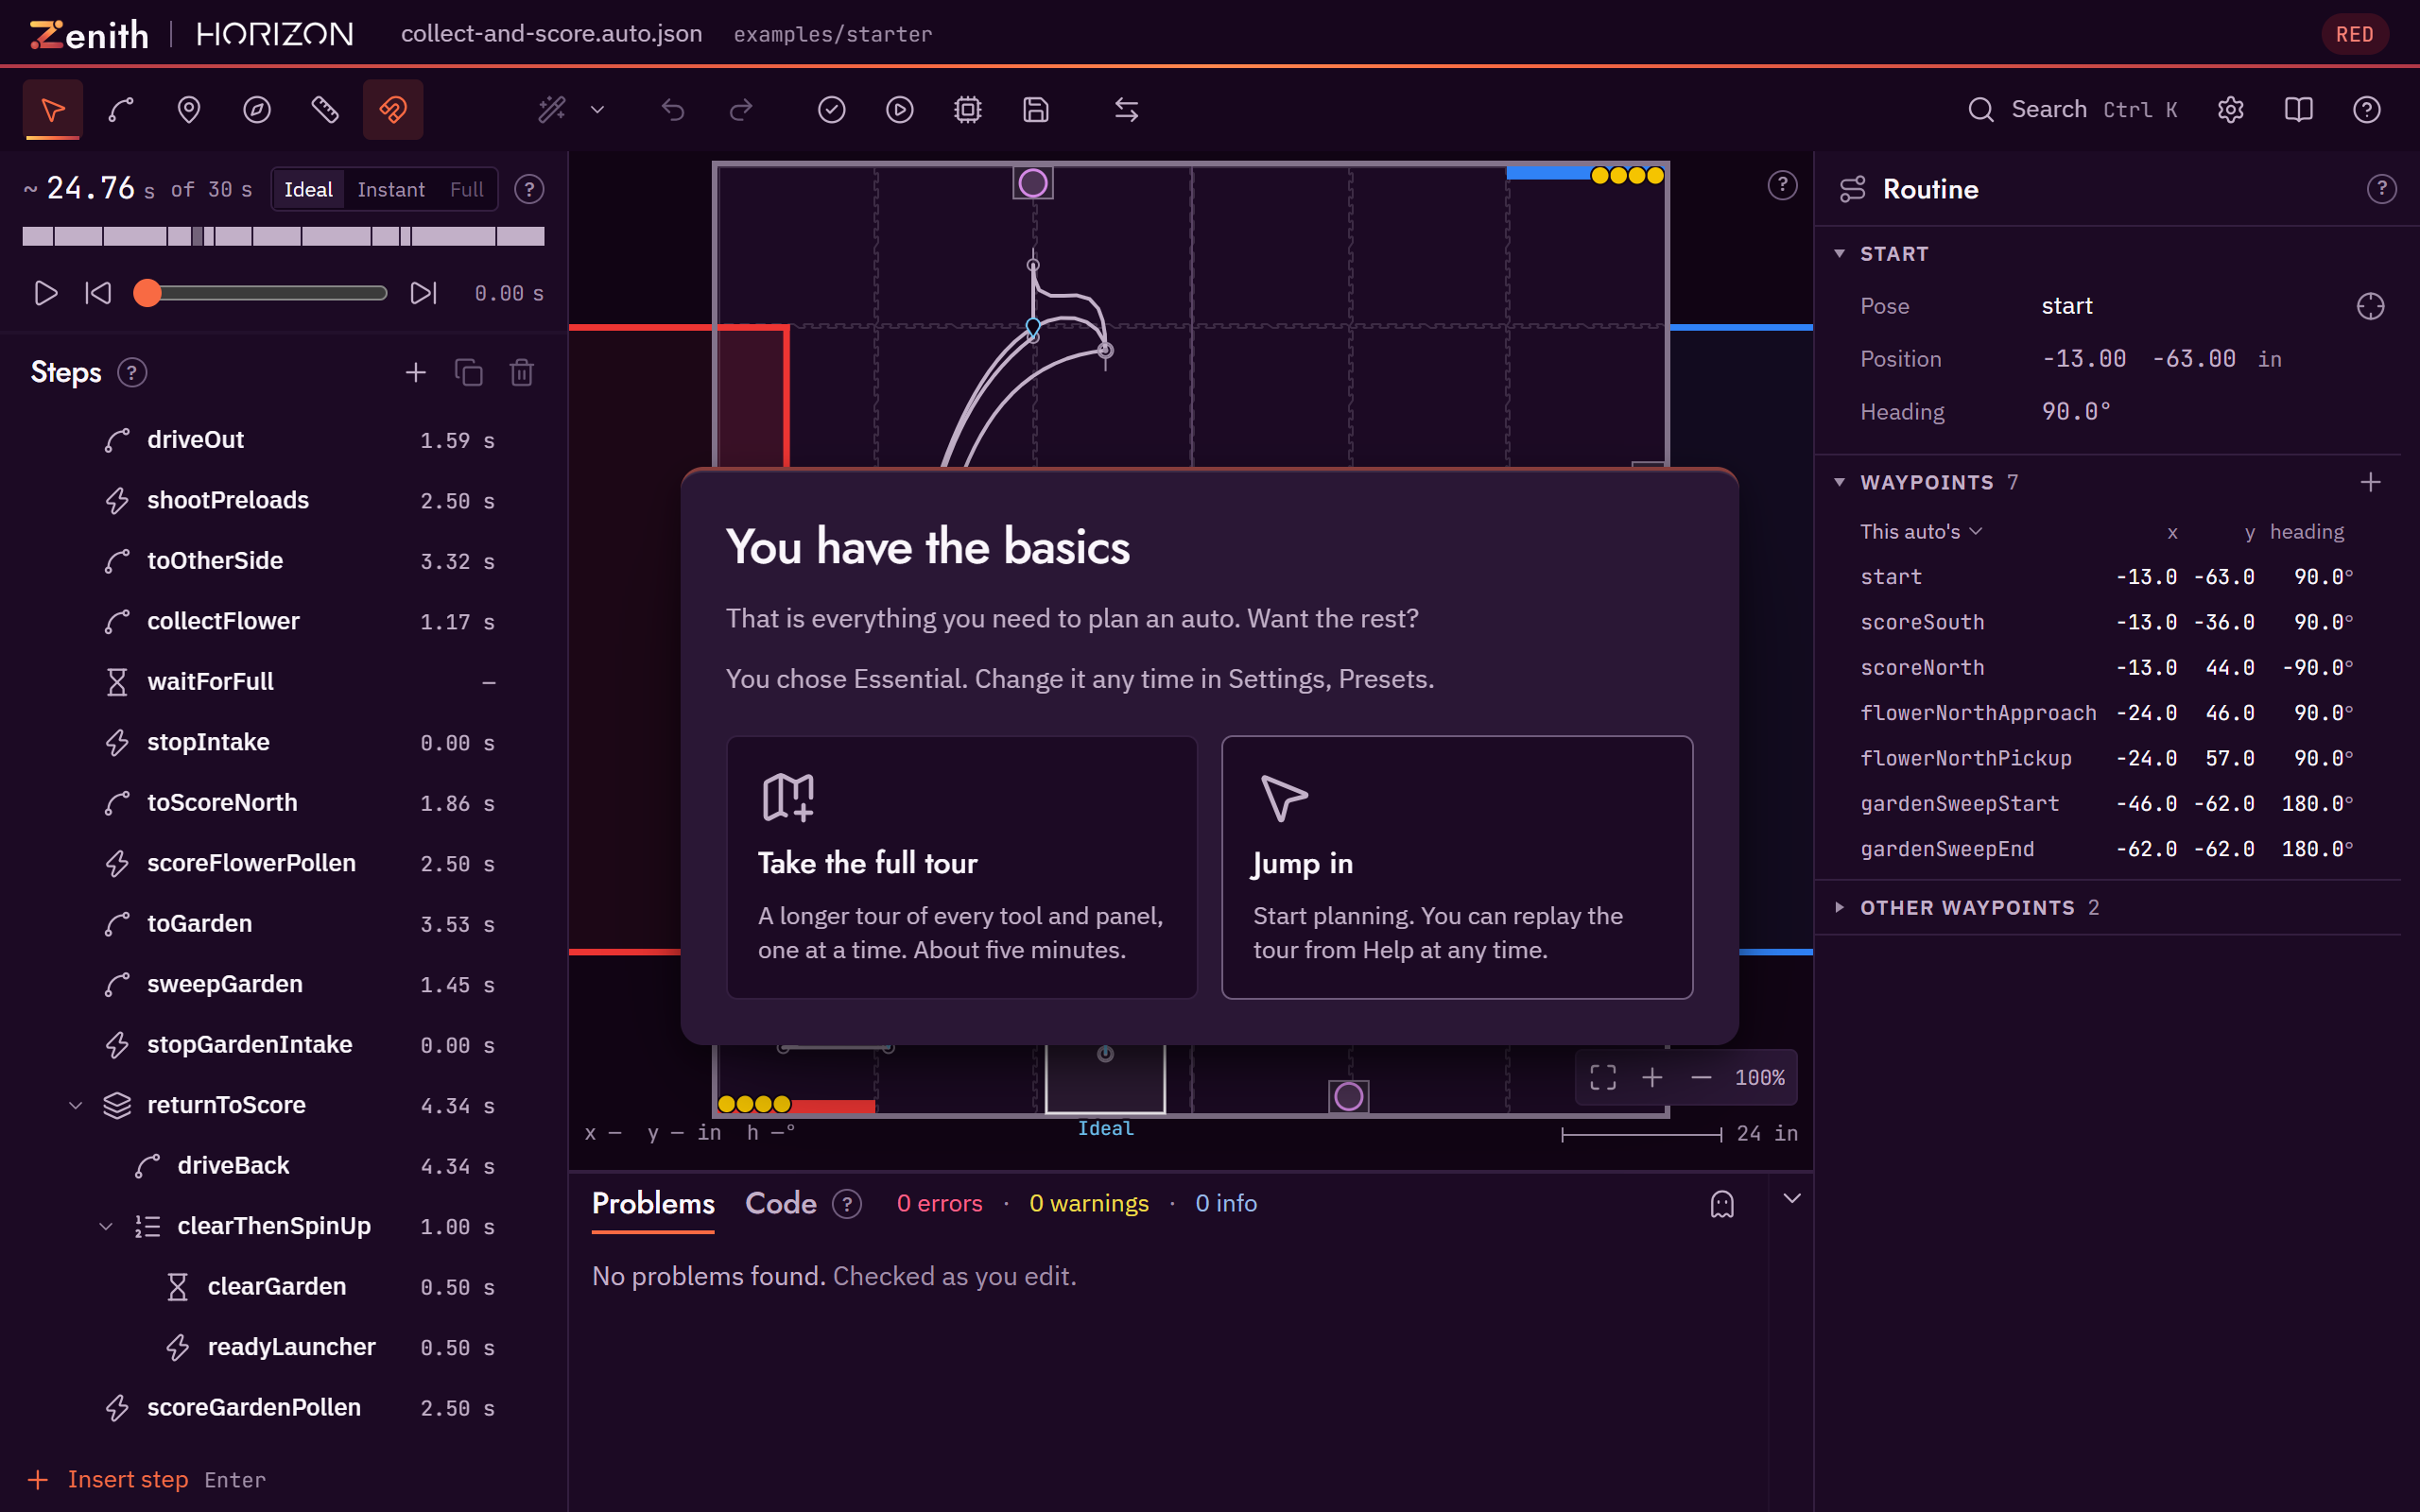Open the settings gear icon
The height and width of the screenshot is (1512, 2420).
(x=2231, y=110)
